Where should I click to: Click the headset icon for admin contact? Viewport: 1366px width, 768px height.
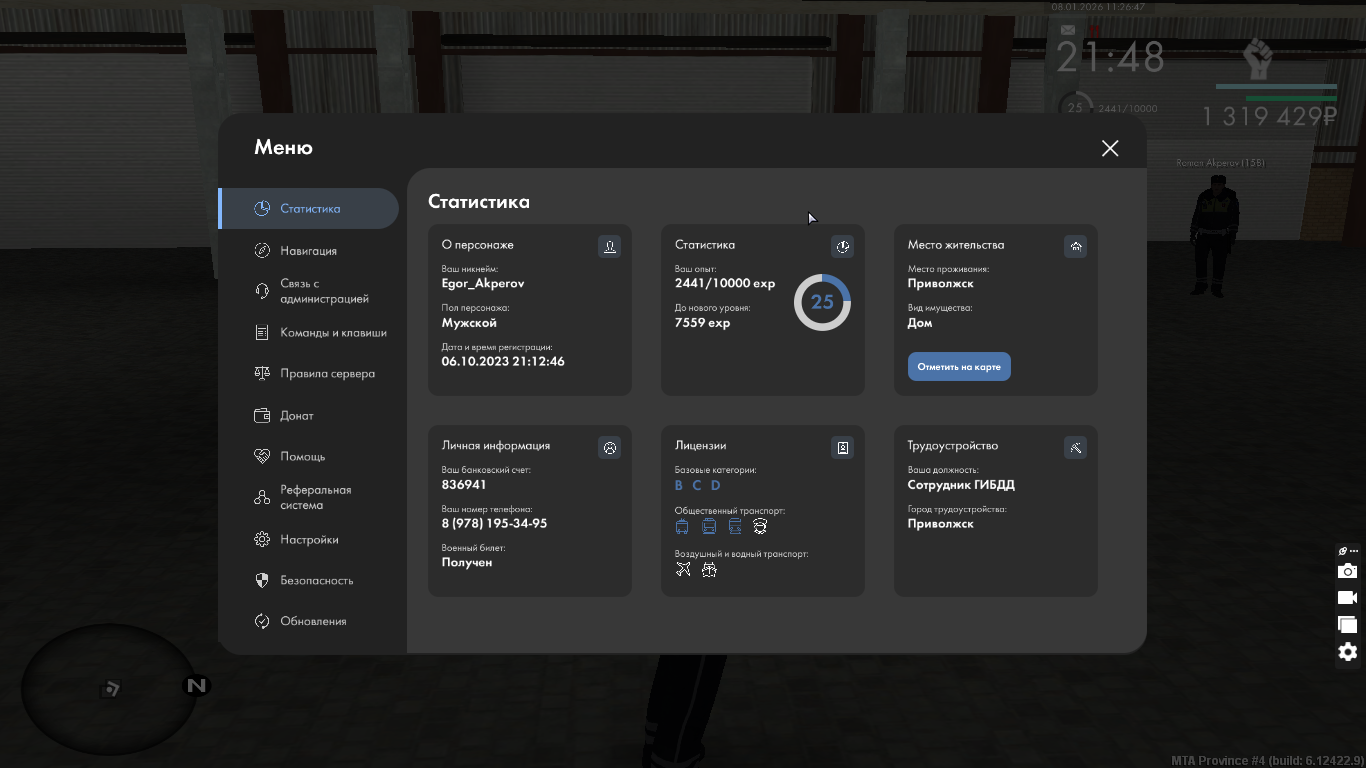[x=262, y=291]
